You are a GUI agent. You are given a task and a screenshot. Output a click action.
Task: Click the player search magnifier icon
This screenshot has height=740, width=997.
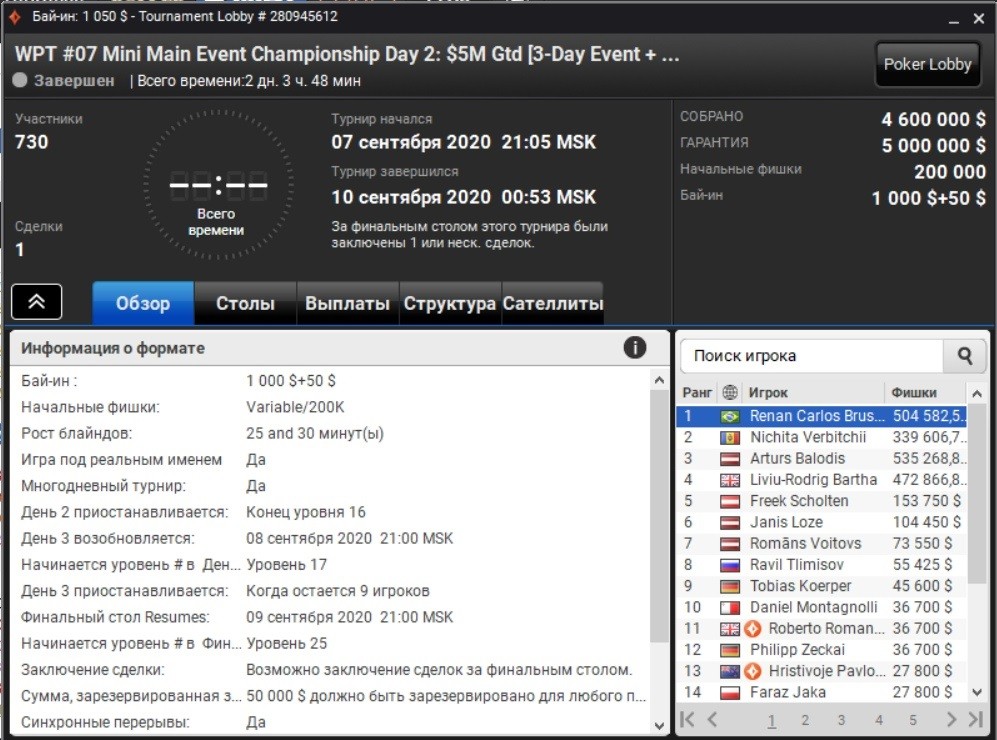tap(964, 355)
